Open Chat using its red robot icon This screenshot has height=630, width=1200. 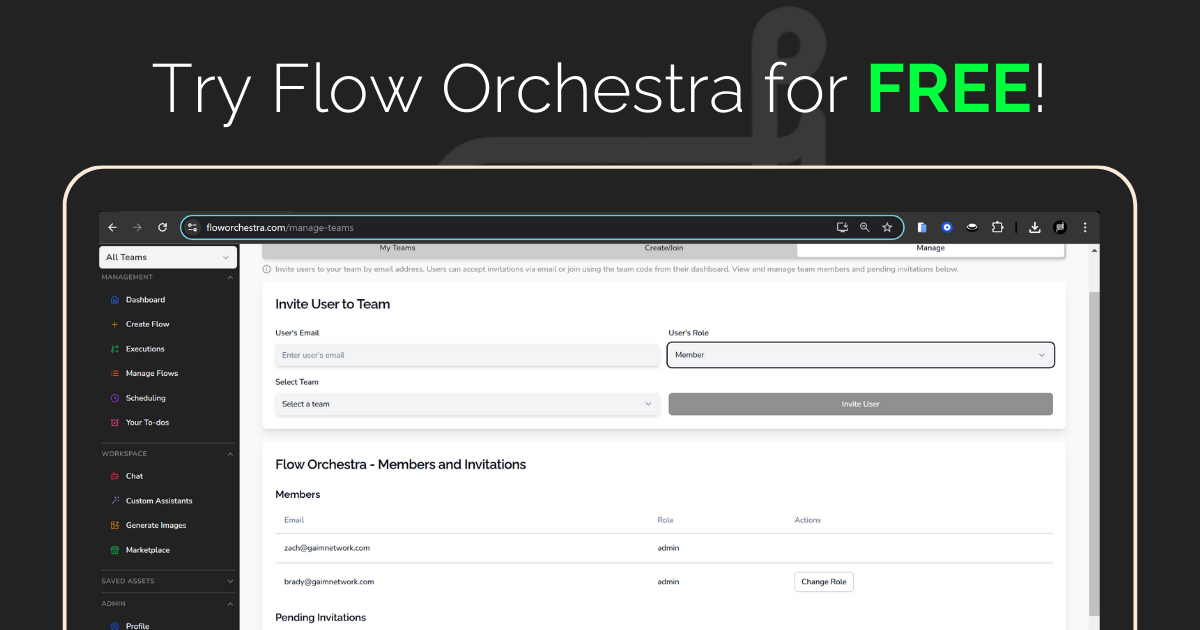point(115,476)
